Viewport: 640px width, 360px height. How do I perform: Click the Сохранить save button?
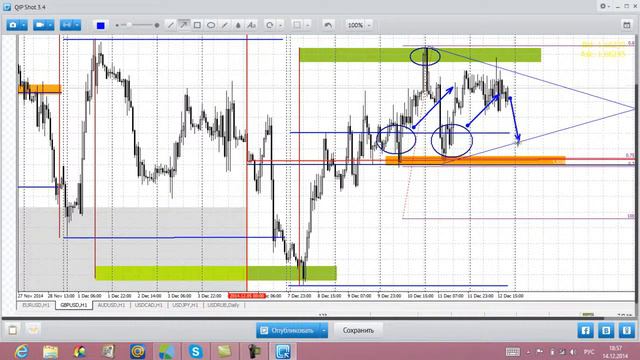(358, 330)
